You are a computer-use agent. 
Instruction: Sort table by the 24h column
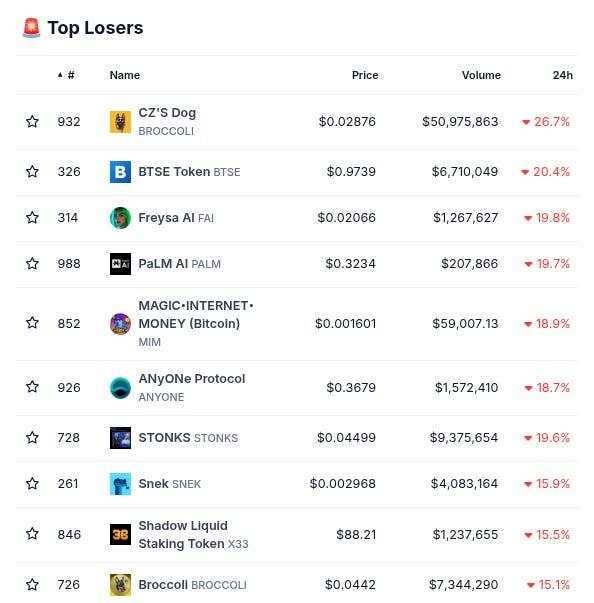point(562,75)
